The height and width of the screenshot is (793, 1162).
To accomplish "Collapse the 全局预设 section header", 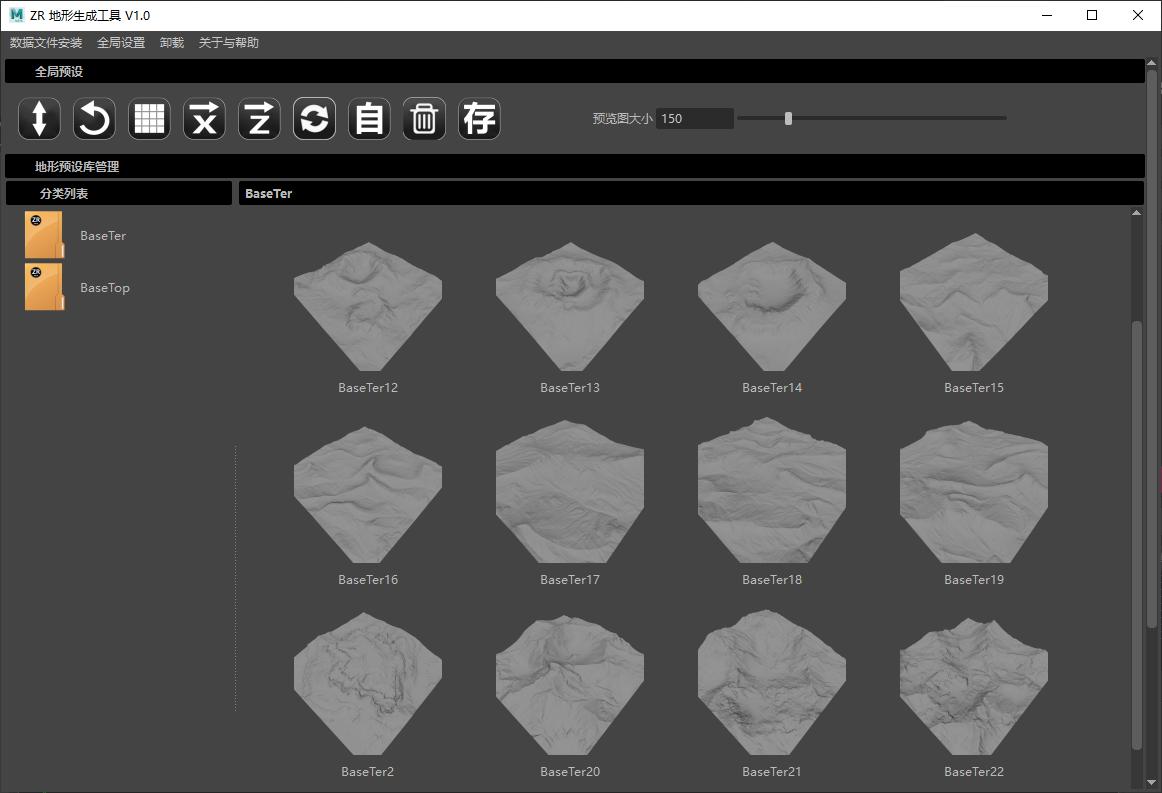I will (x=59, y=72).
